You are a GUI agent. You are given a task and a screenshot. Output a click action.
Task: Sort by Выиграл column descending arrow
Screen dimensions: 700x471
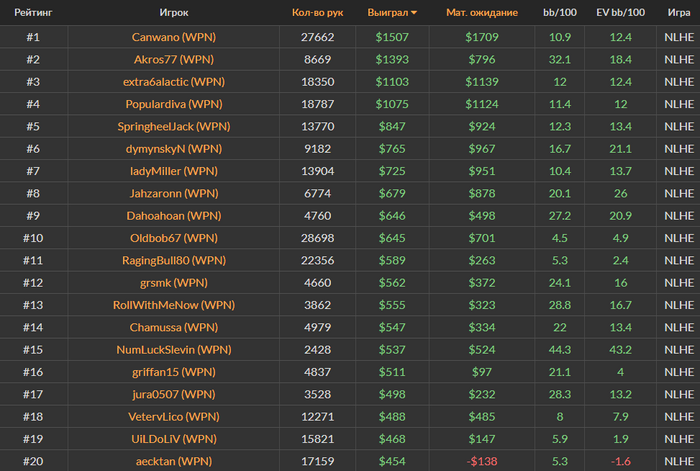[414, 13]
